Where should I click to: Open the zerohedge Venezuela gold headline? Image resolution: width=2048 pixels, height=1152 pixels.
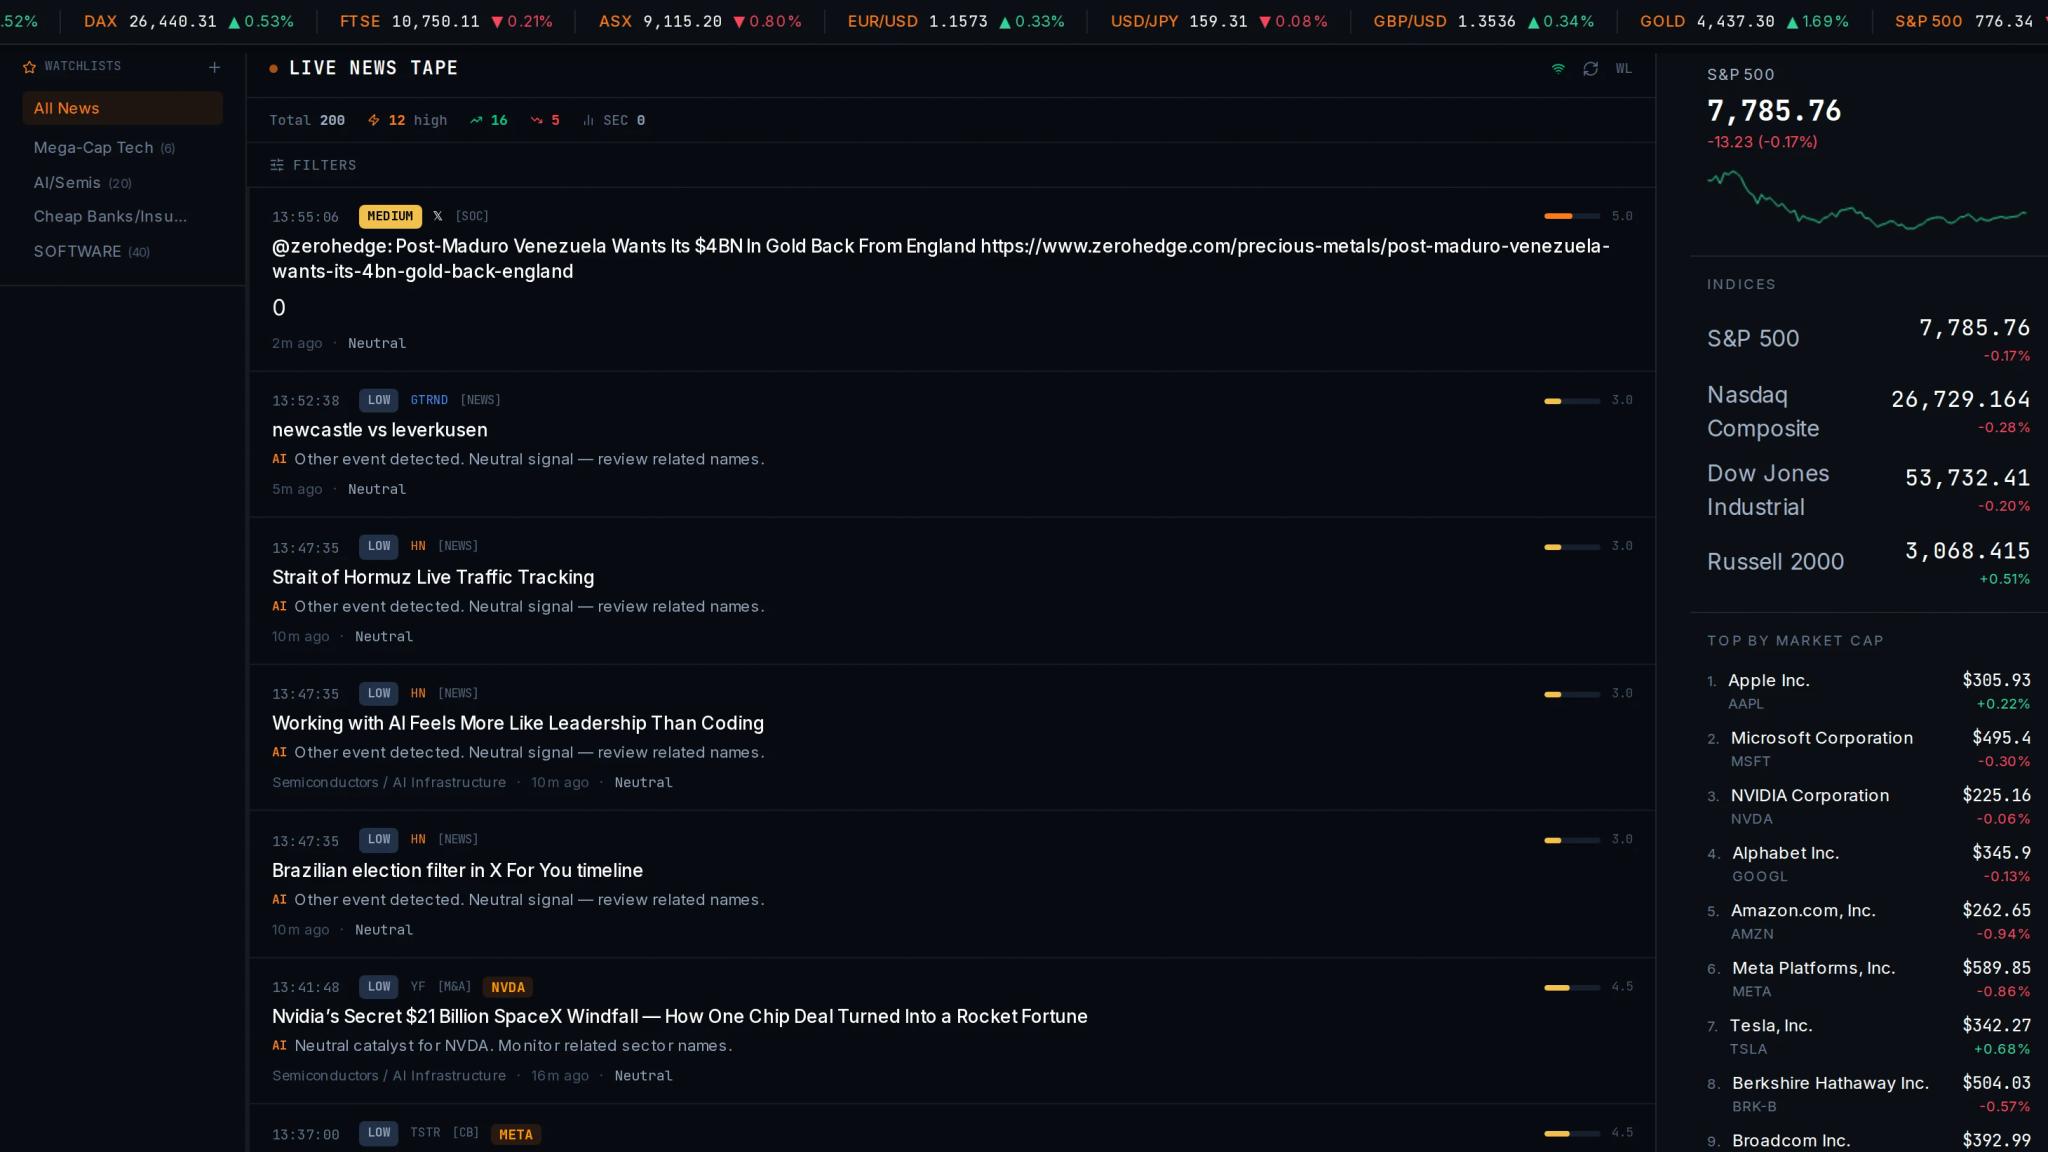coord(941,258)
